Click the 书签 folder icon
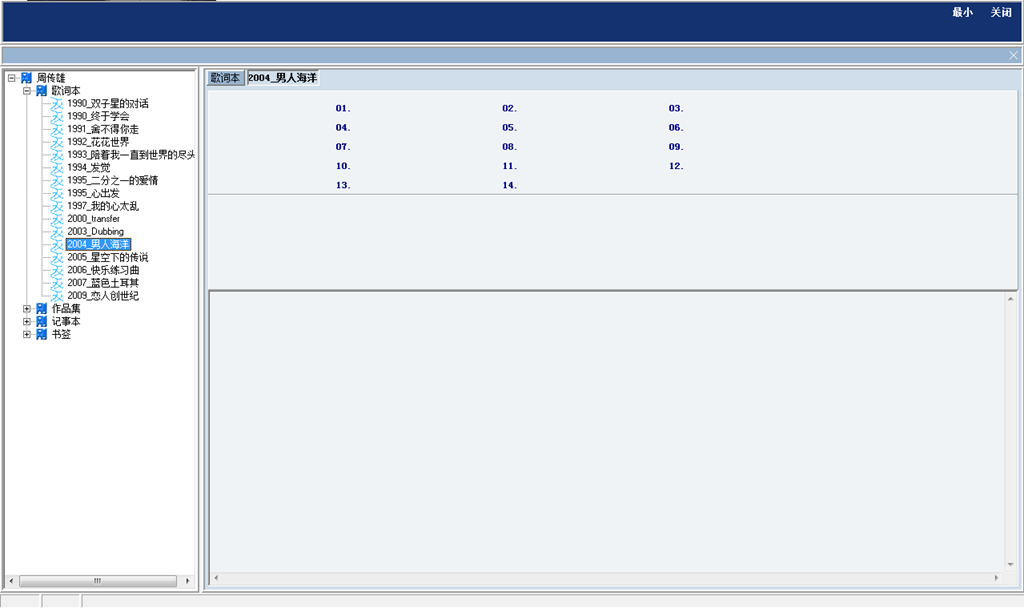This screenshot has height=608, width=1024. (x=42, y=334)
